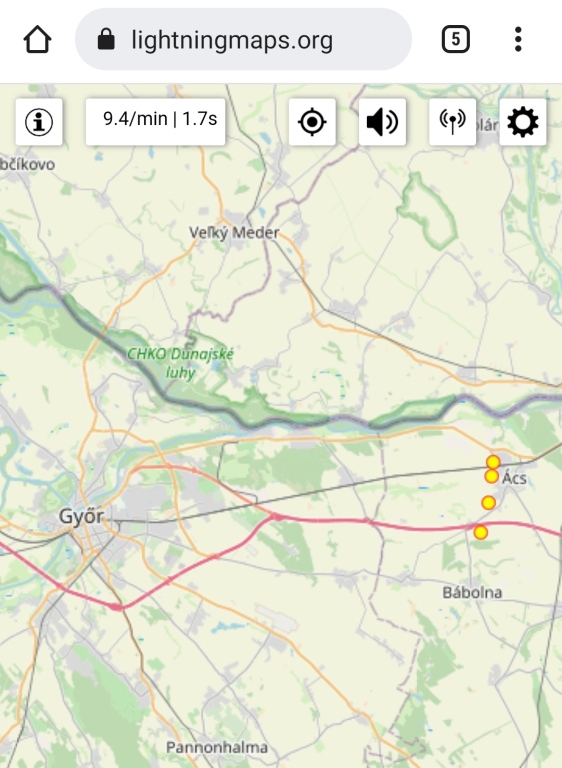Open the tab switcher showing 5

pyautogui.click(x=456, y=39)
